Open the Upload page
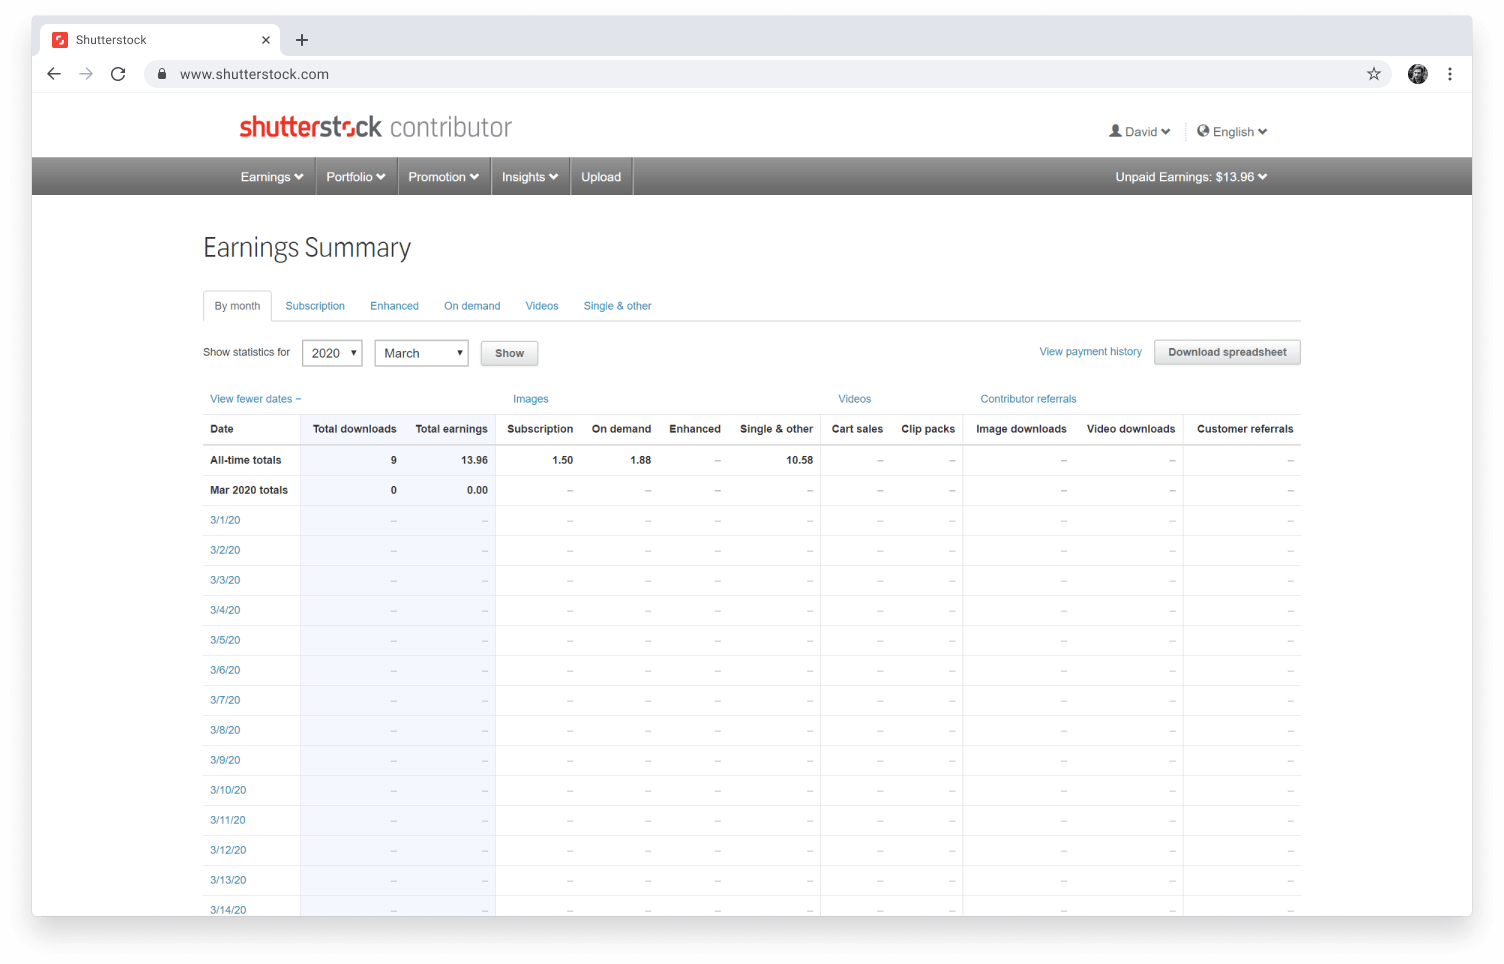Screen dimensions: 1504x964 tap(601, 177)
